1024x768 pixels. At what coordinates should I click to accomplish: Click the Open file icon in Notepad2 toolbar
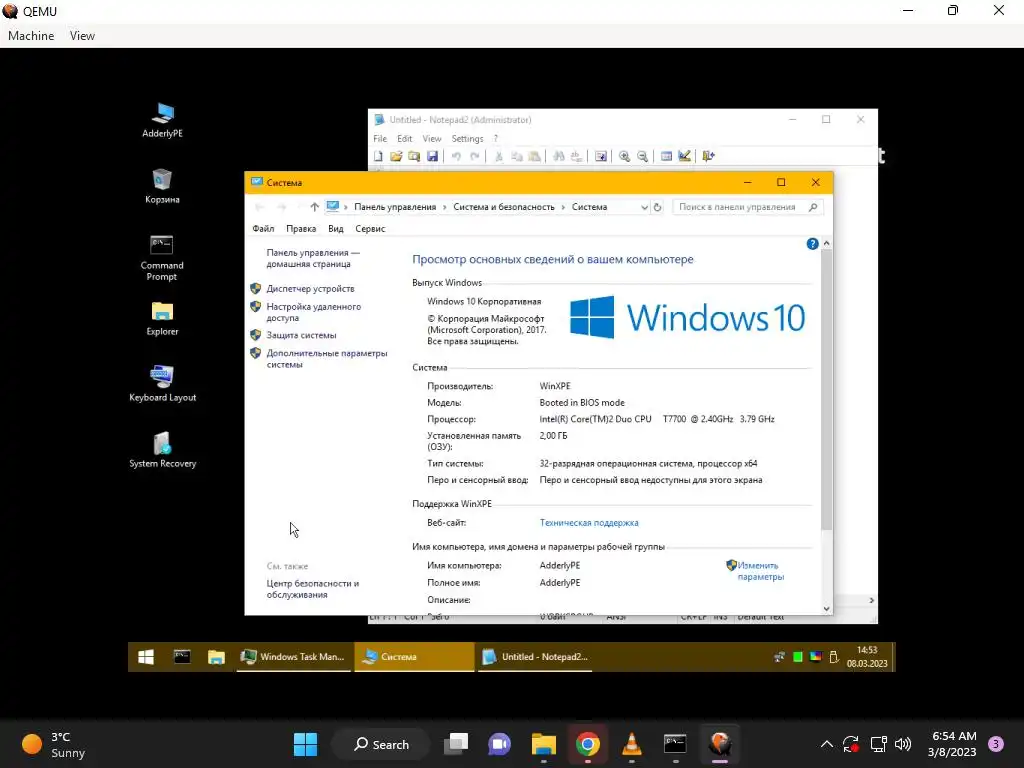pyautogui.click(x=396, y=156)
